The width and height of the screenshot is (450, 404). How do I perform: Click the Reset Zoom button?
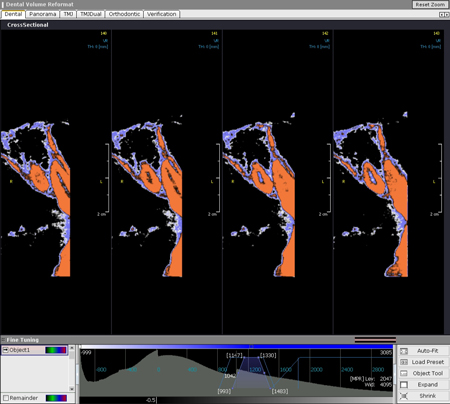(x=430, y=5)
